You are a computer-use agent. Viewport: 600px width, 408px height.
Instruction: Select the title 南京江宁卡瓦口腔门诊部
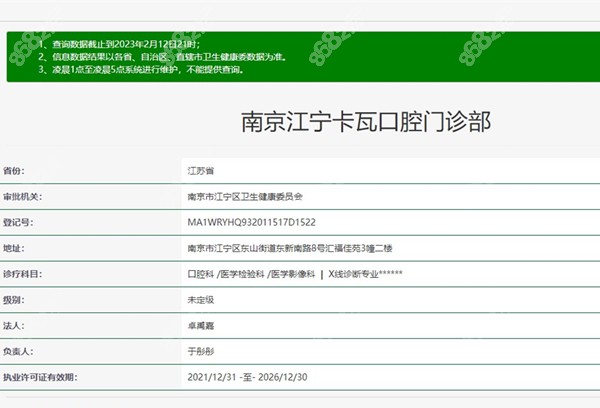(x=366, y=122)
